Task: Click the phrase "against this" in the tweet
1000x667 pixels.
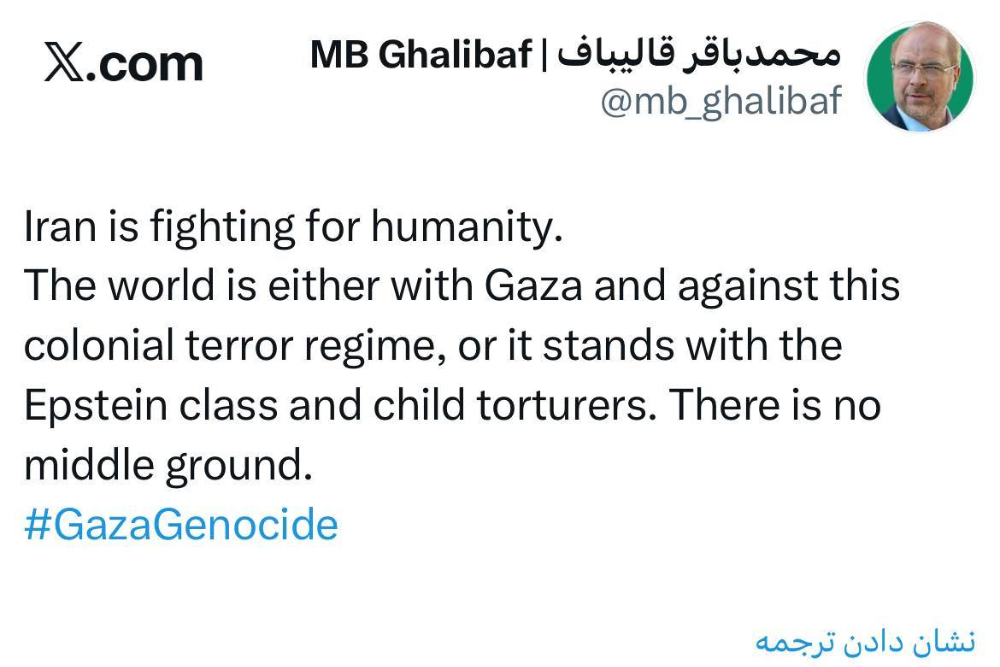Action: 790,287
